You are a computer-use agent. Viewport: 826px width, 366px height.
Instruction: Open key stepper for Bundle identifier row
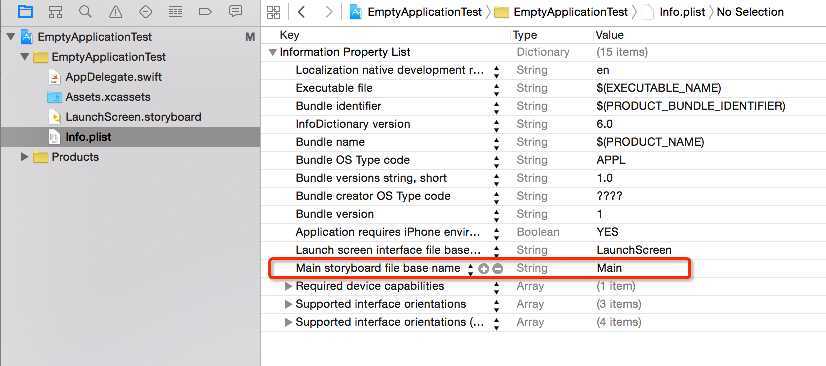496,107
